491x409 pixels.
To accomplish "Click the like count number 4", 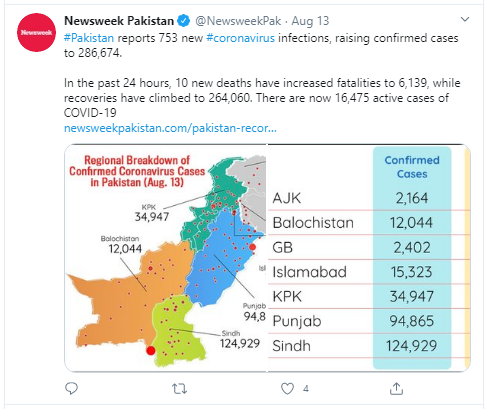I will coord(306,389).
